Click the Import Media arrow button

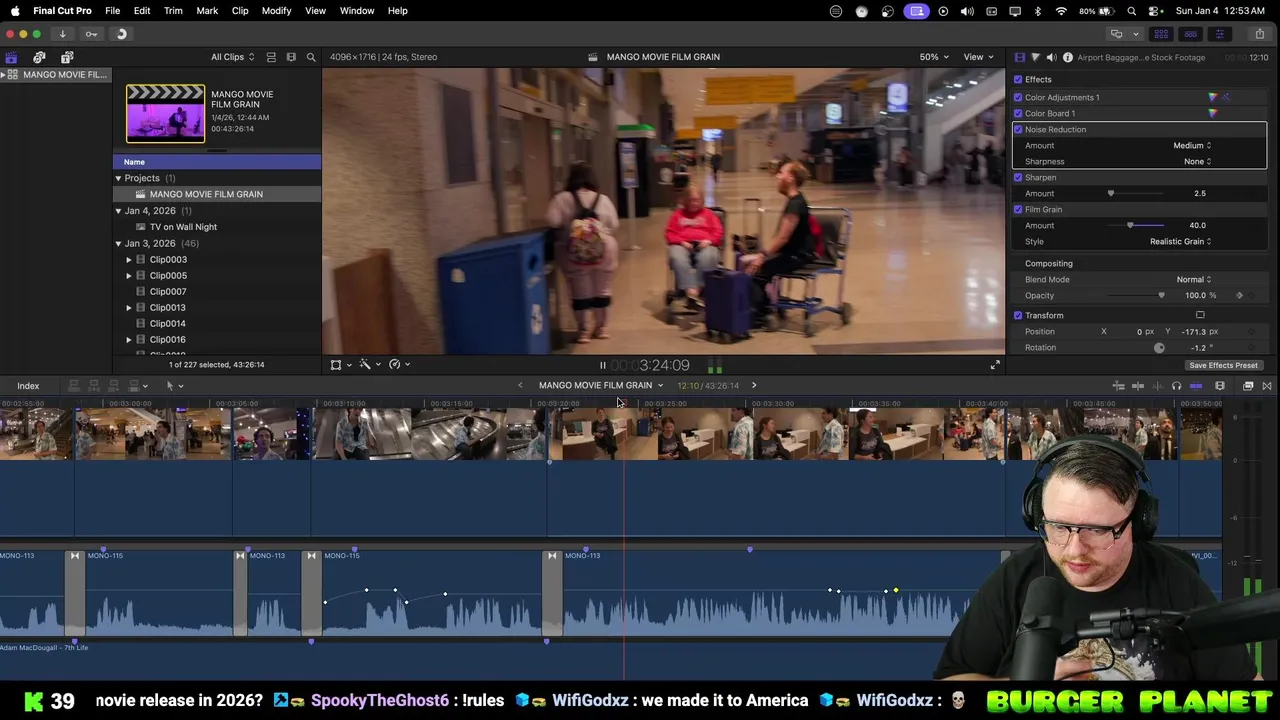(62, 34)
